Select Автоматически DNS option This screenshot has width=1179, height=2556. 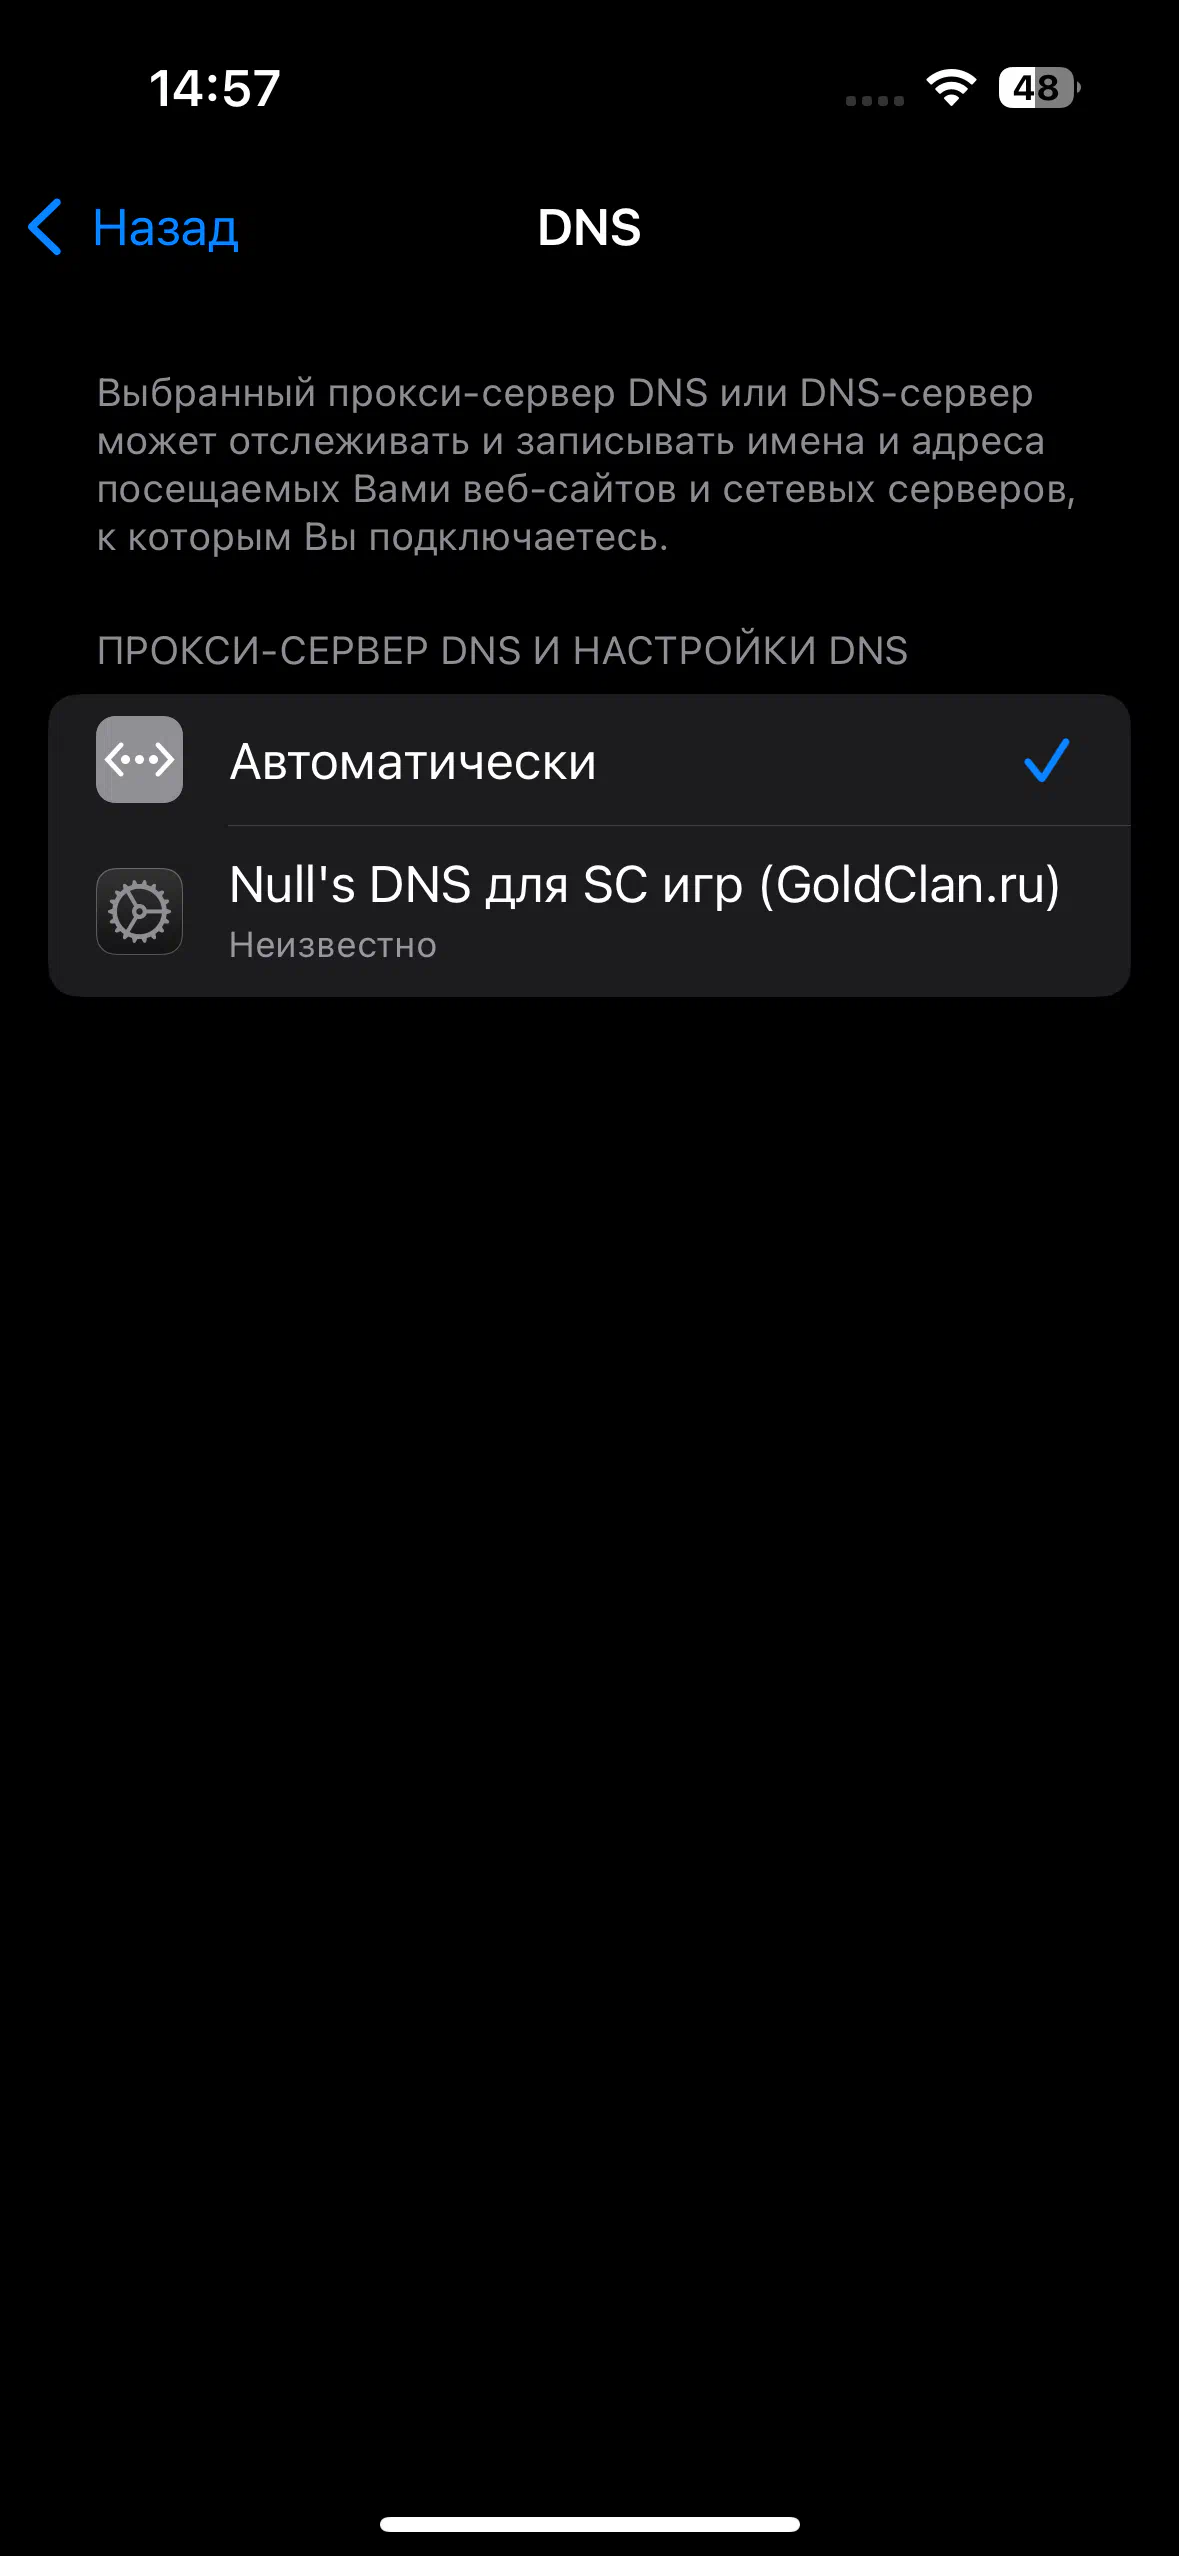coord(589,760)
